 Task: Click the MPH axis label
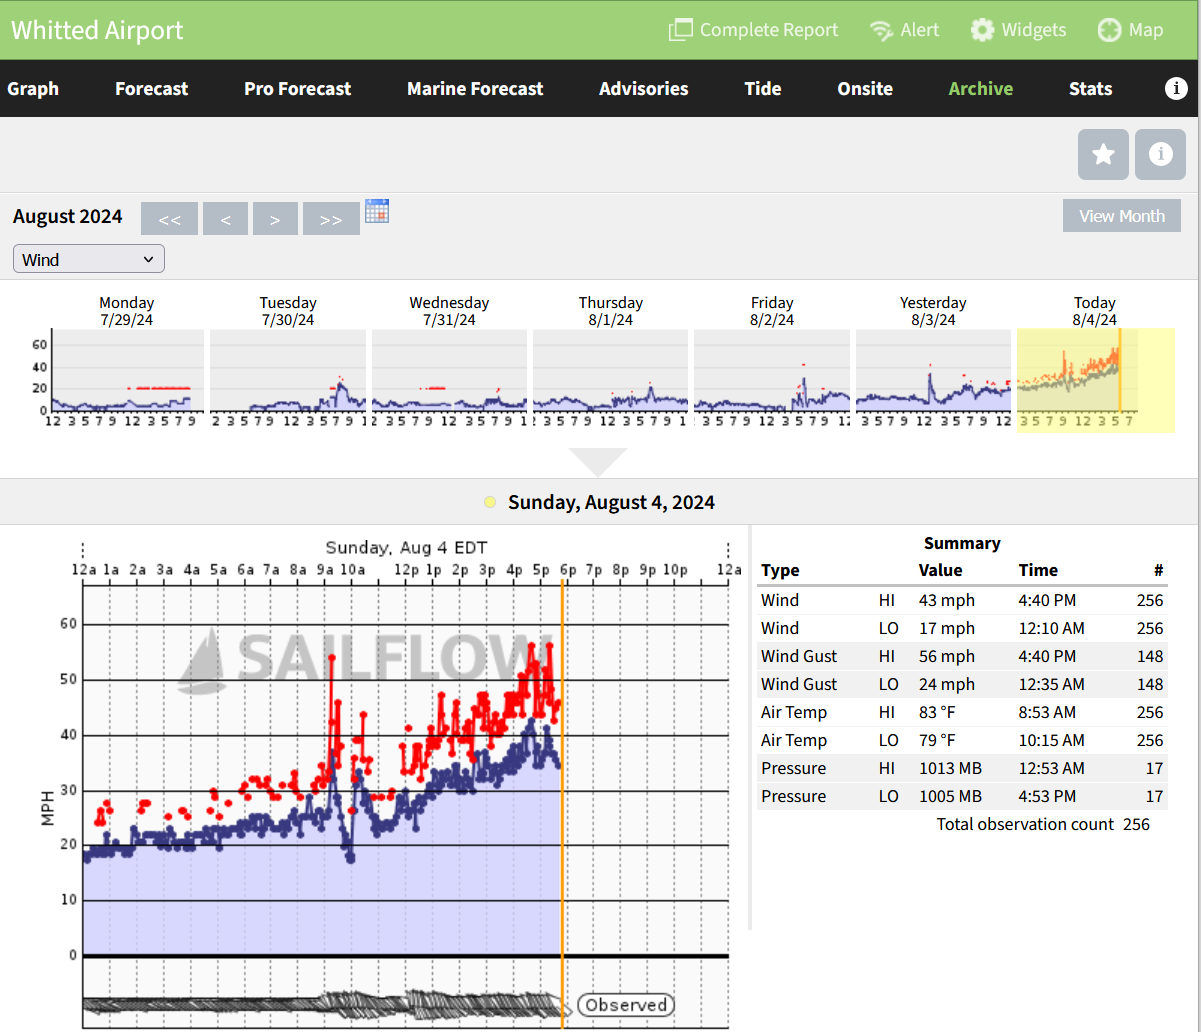pyautogui.click(x=48, y=807)
